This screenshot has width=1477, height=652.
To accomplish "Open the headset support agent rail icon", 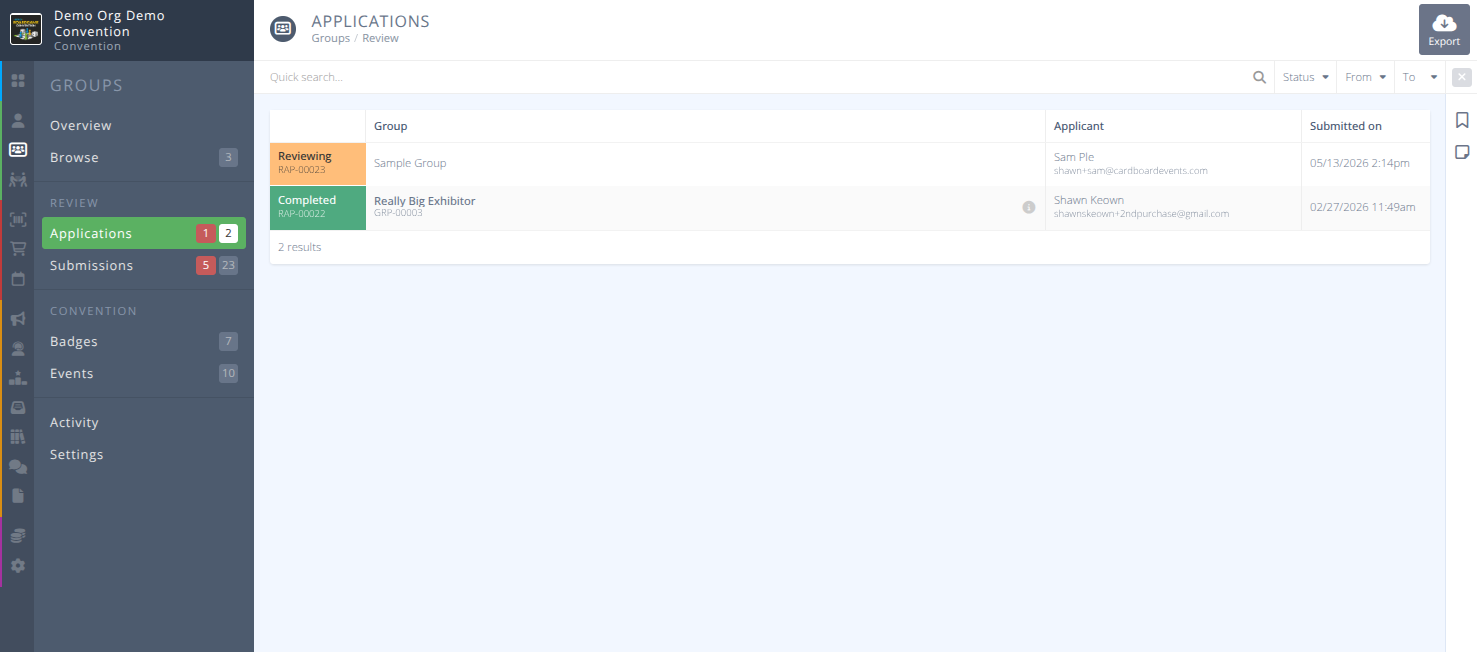I will [x=17, y=349].
